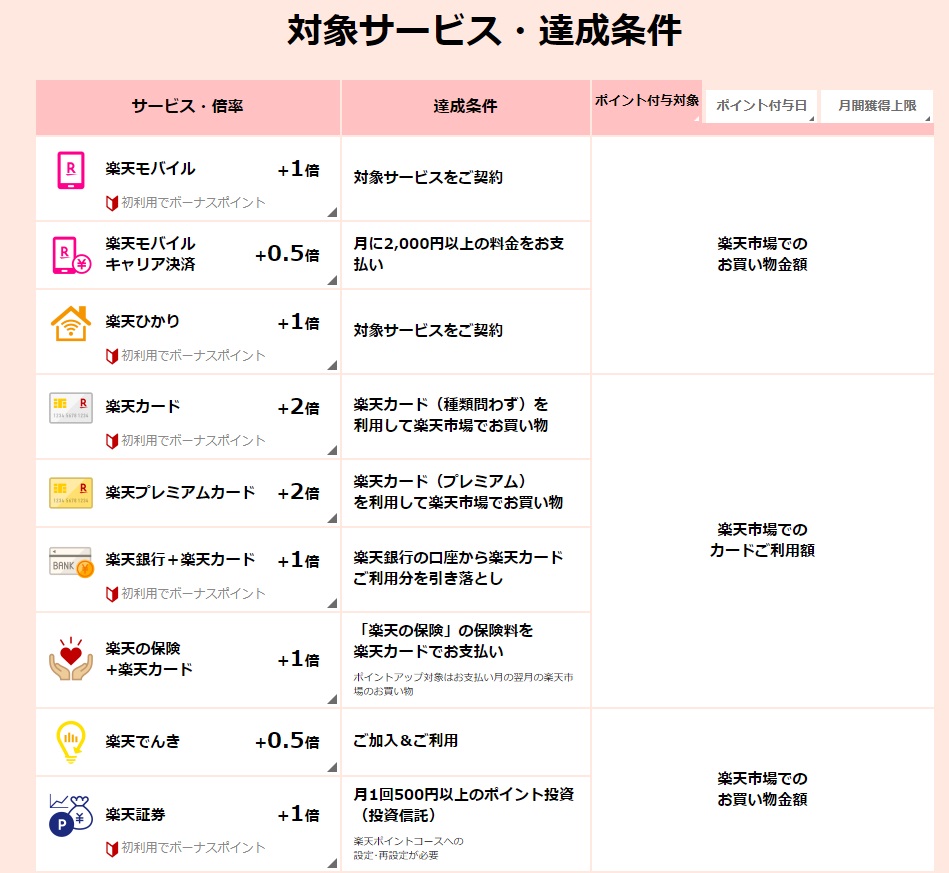949x873 pixels.
Task: Click the 対象サービス・達成条件 page heading
Action: (484, 30)
